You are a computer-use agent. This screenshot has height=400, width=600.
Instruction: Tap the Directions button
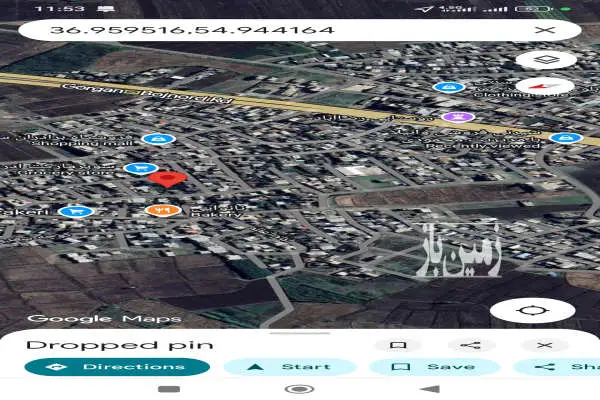point(117,367)
